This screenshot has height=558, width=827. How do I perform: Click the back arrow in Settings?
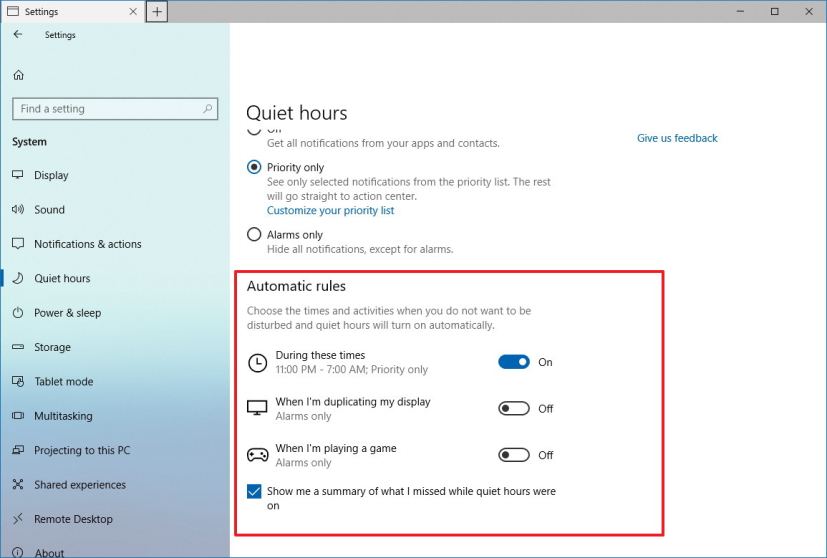(x=18, y=34)
